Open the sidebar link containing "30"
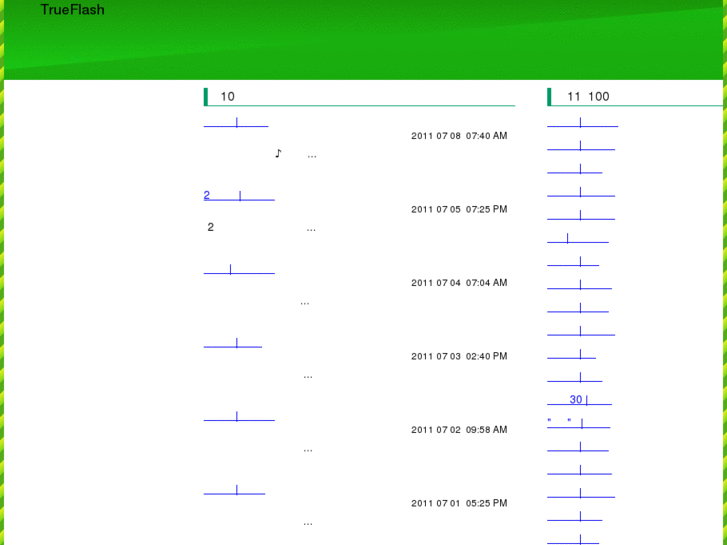The width and height of the screenshot is (727, 545). tap(580, 400)
